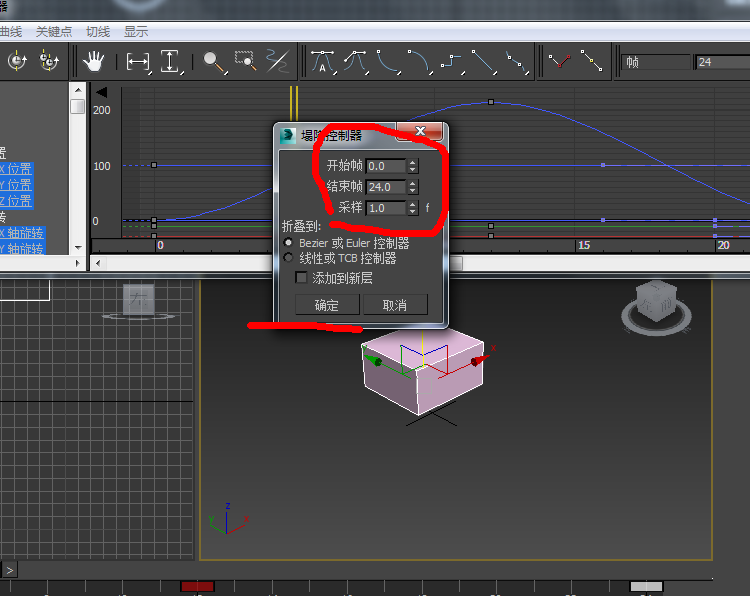Open the 关键点 menu

point(54,32)
